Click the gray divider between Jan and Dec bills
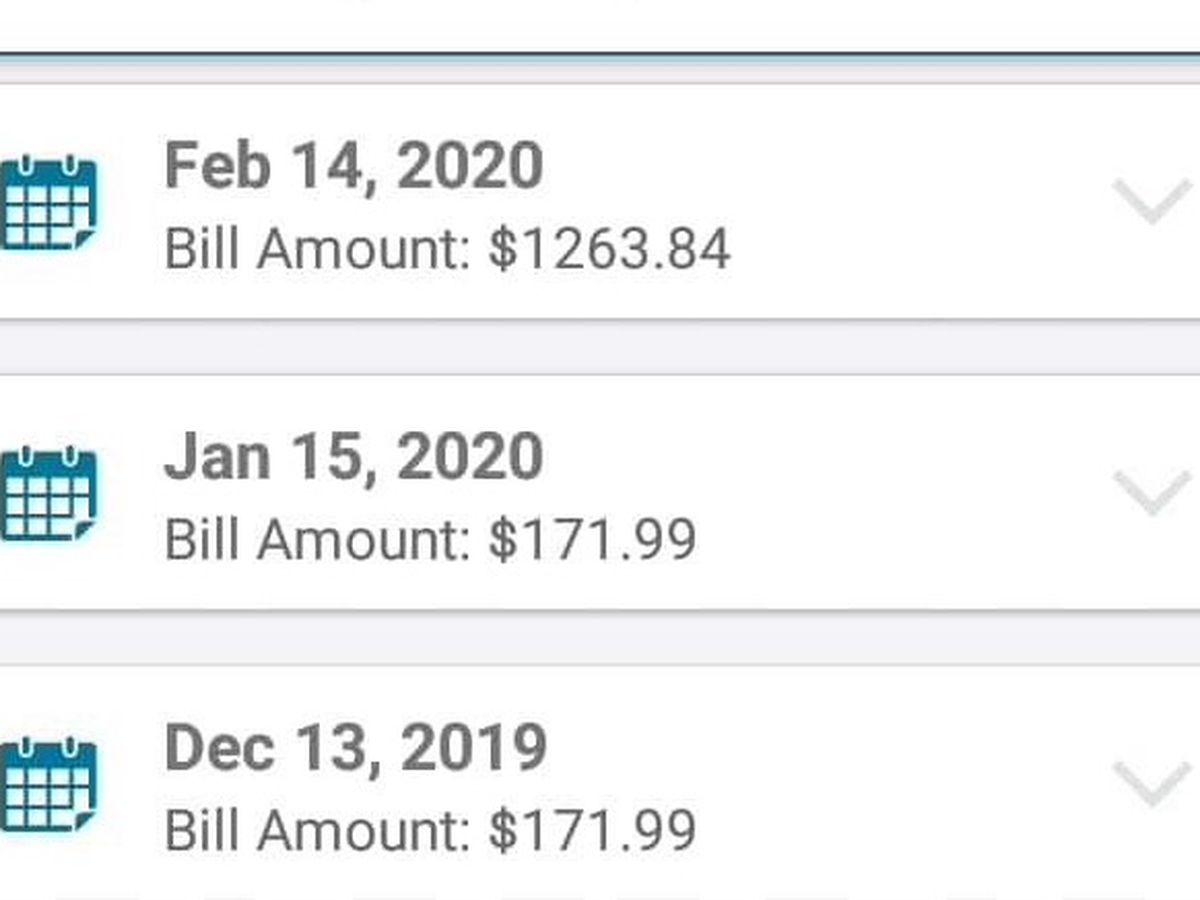 pos(600,638)
